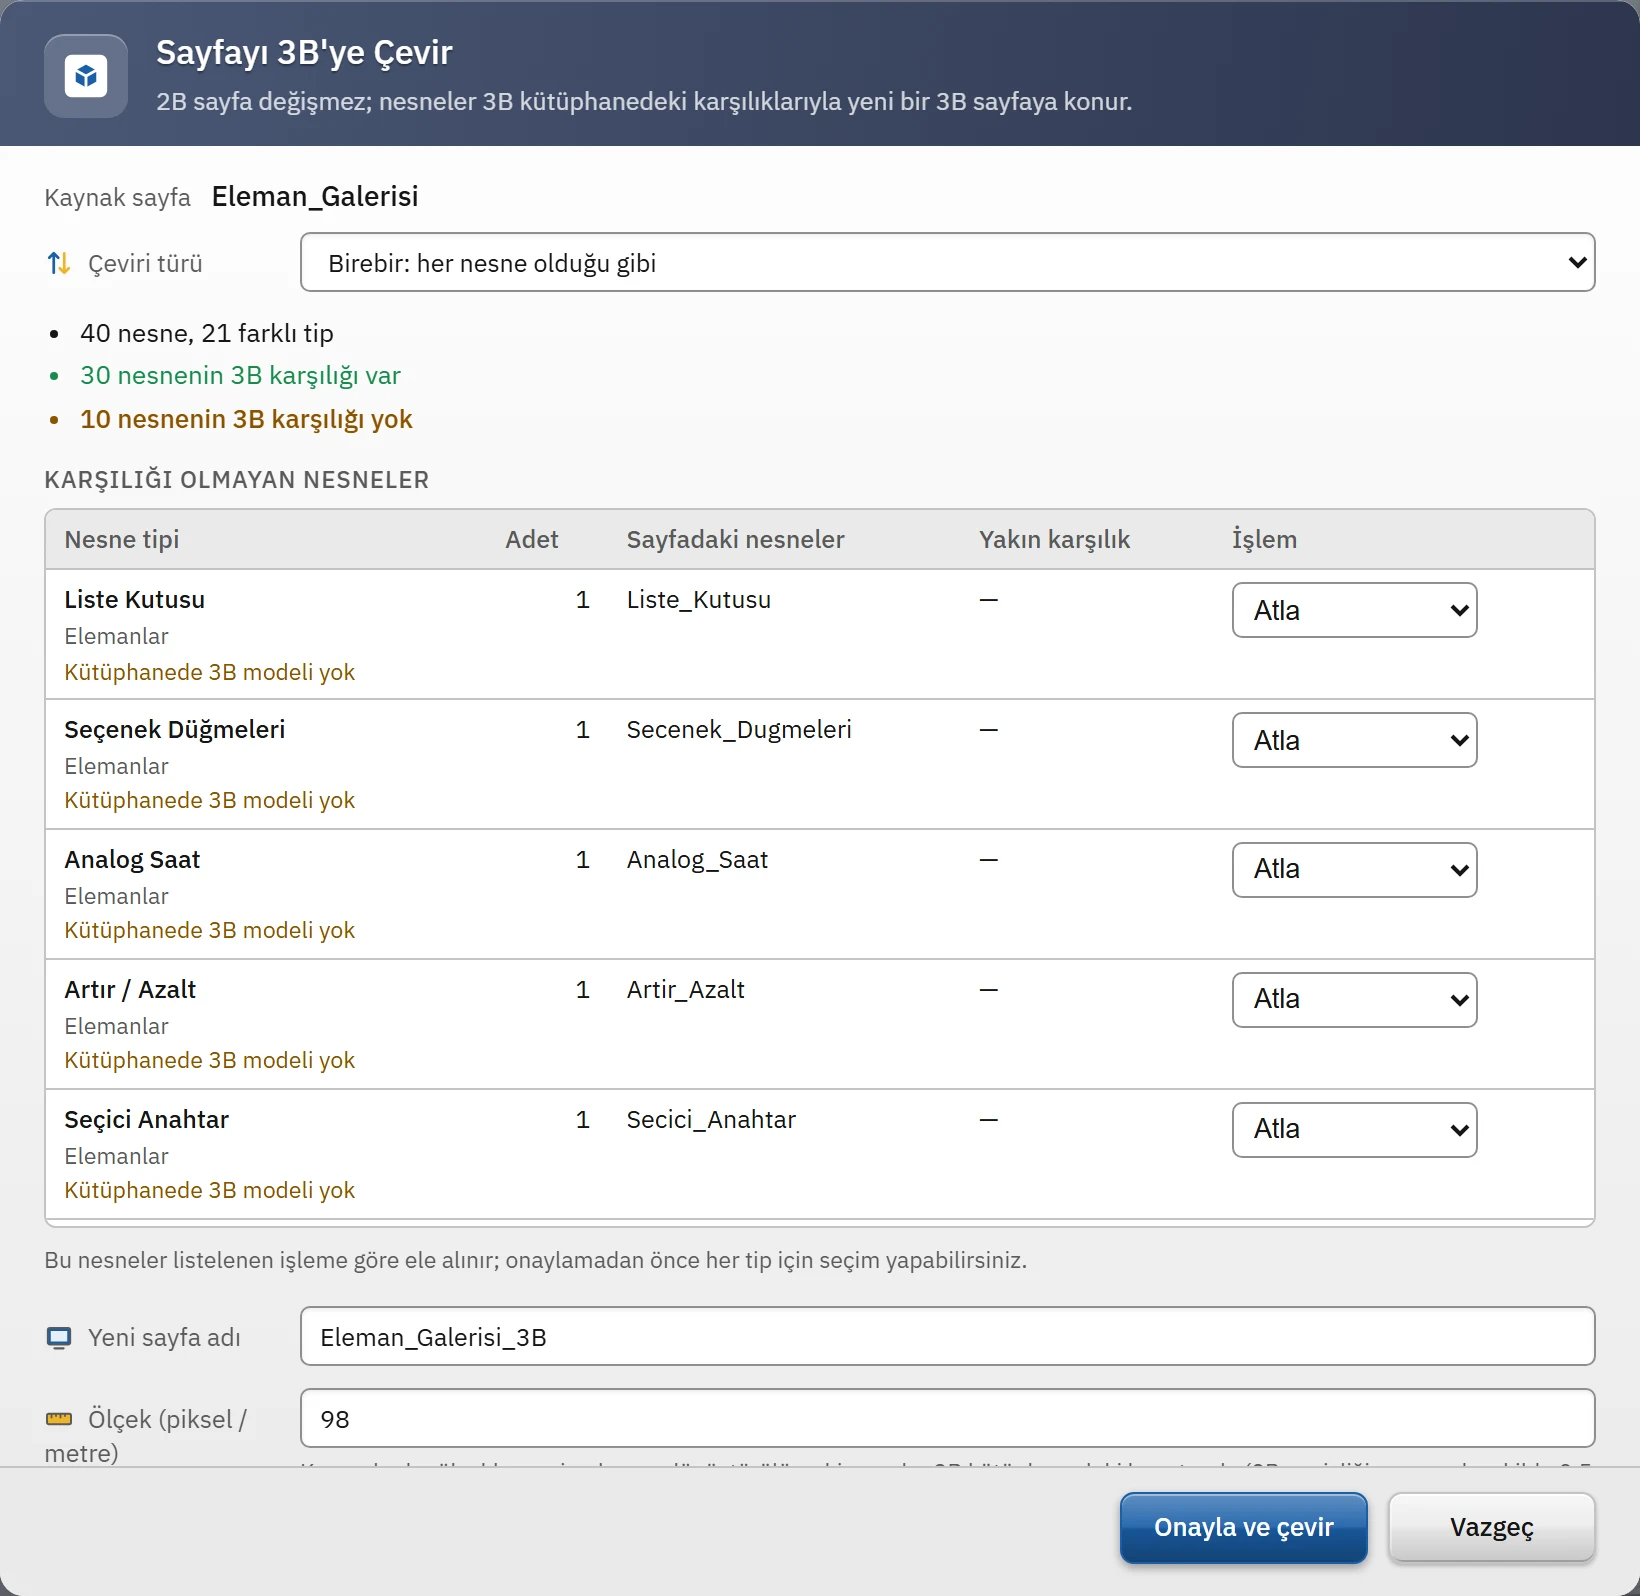The height and width of the screenshot is (1596, 1640).
Task: Click the Analog_Saat object name
Action: [697, 860]
